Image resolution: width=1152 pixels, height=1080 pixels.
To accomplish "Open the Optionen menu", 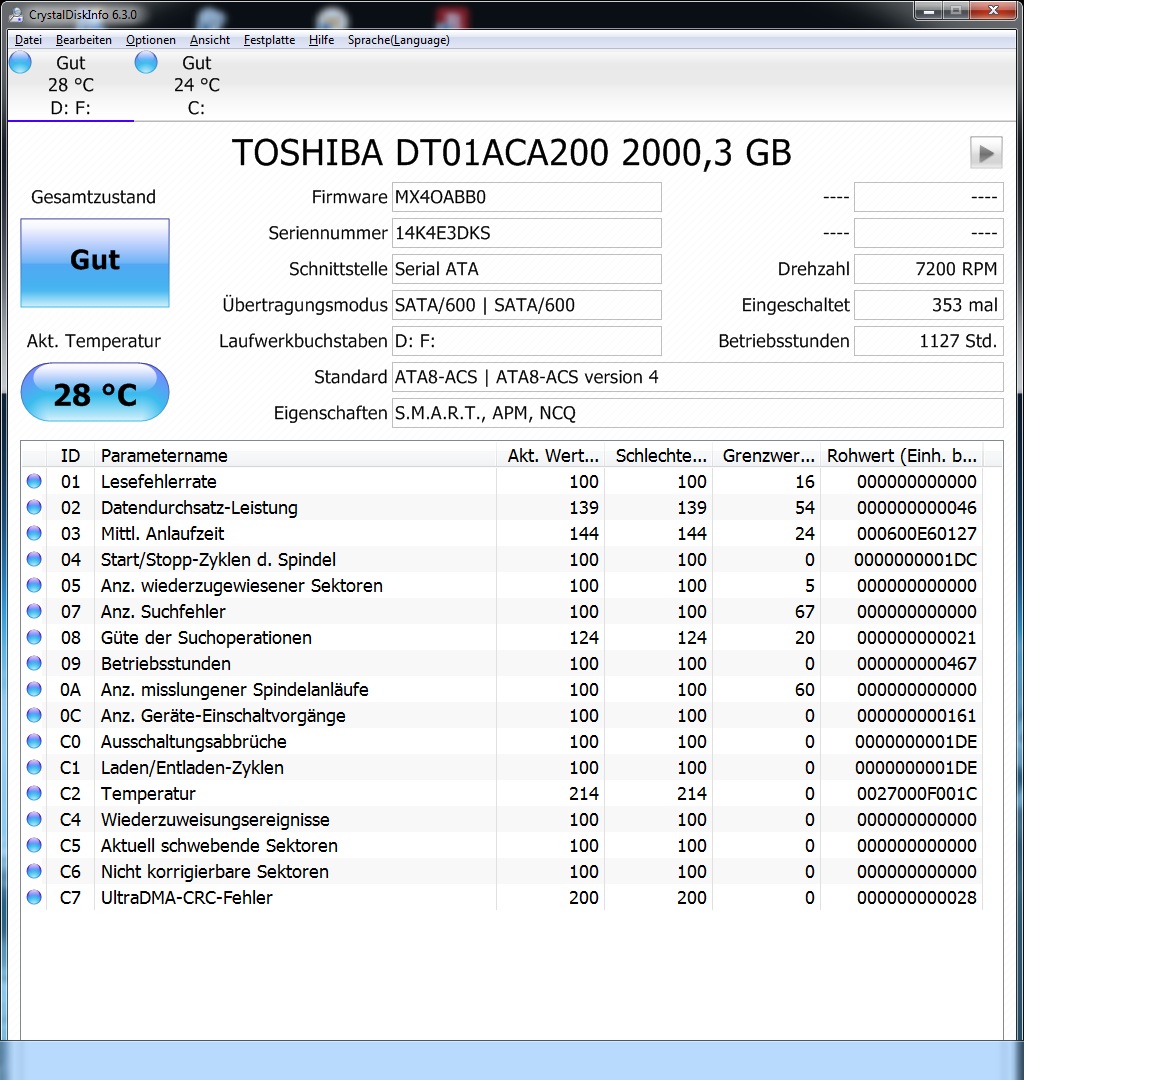I will (x=151, y=40).
